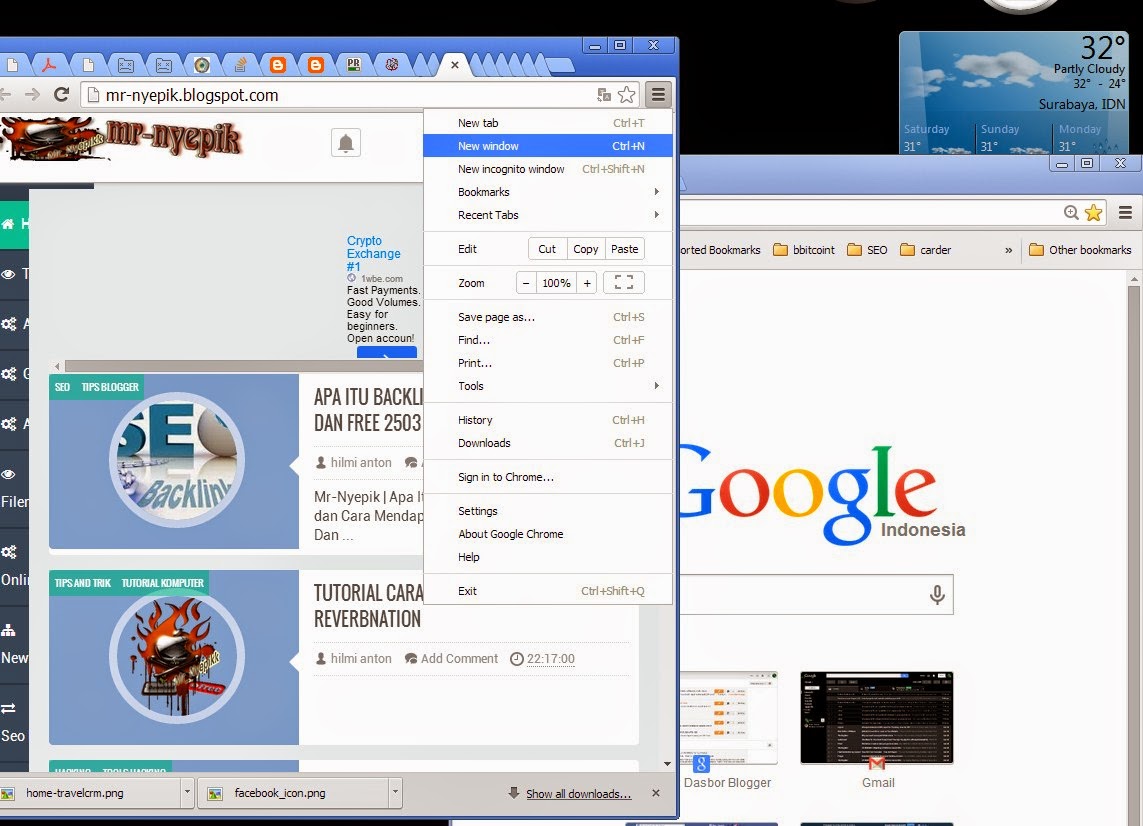Expand the Bookmarks submenu

pos(547,192)
